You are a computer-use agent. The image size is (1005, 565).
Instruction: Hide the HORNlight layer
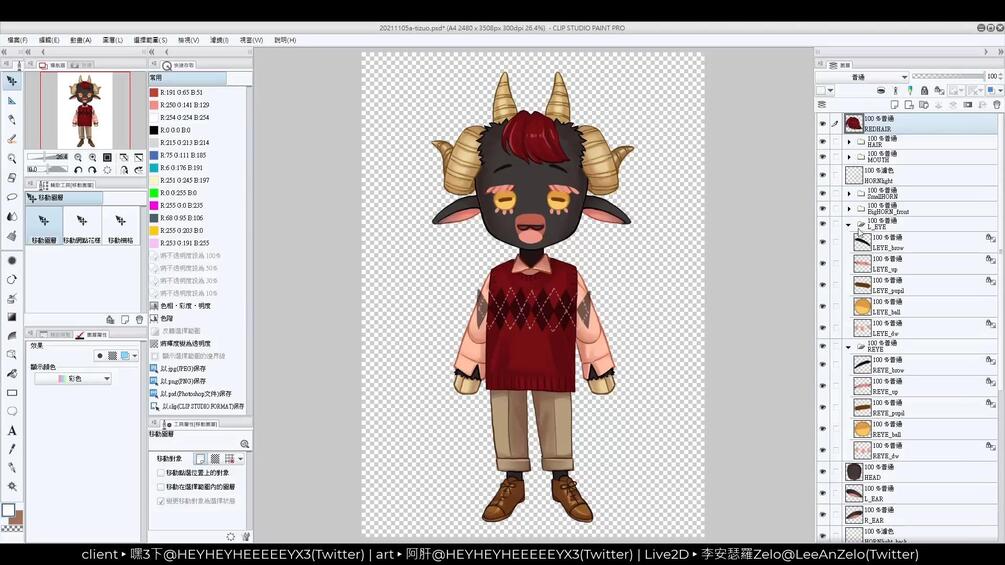click(x=823, y=175)
